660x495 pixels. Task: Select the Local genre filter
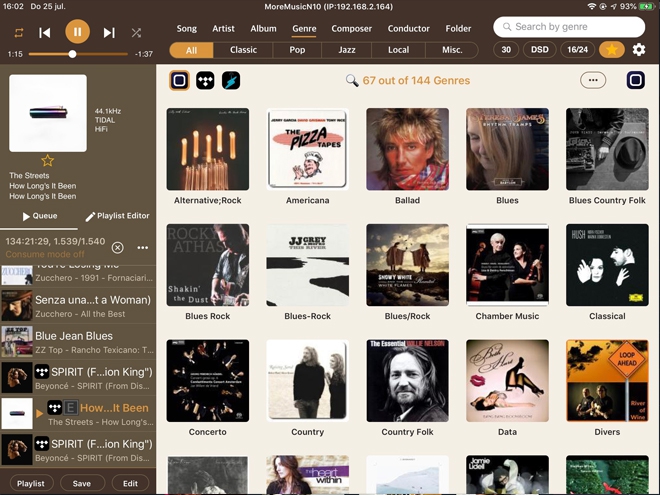[398, 50]
